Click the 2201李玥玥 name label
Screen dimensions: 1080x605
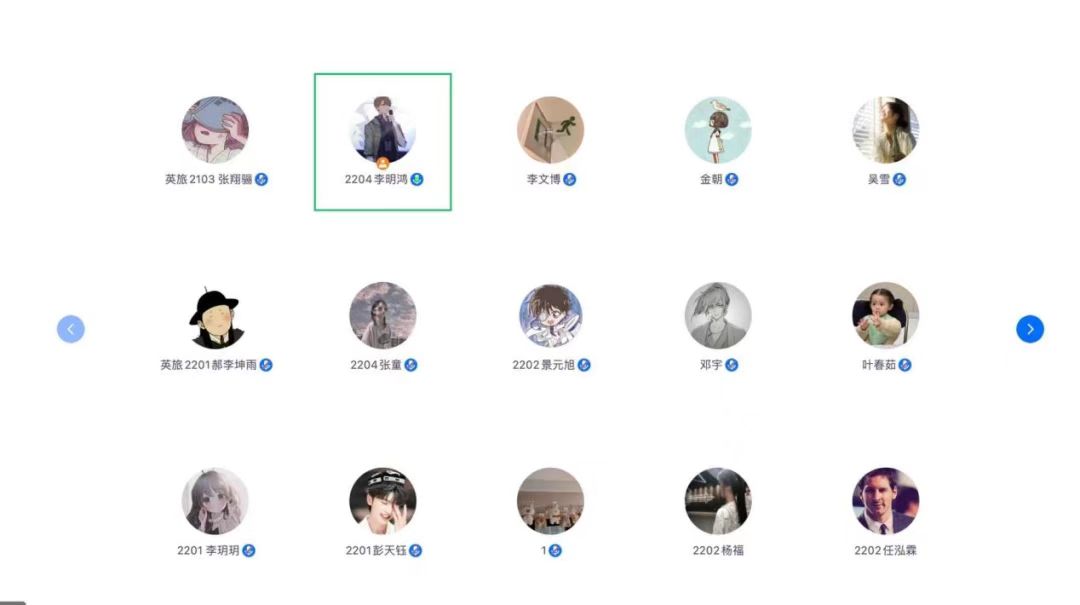tap(208, 550)
